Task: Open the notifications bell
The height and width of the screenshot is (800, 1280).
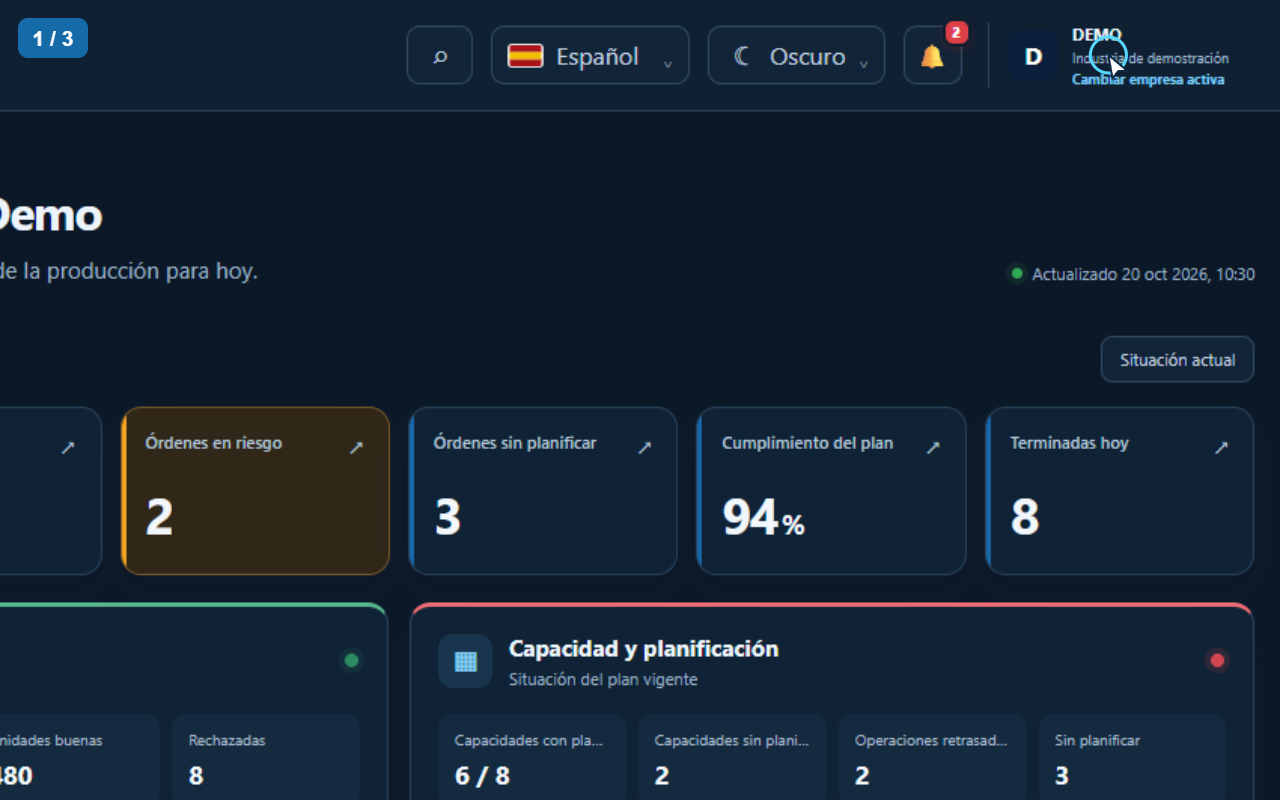Action: click(x=932, y=56)
